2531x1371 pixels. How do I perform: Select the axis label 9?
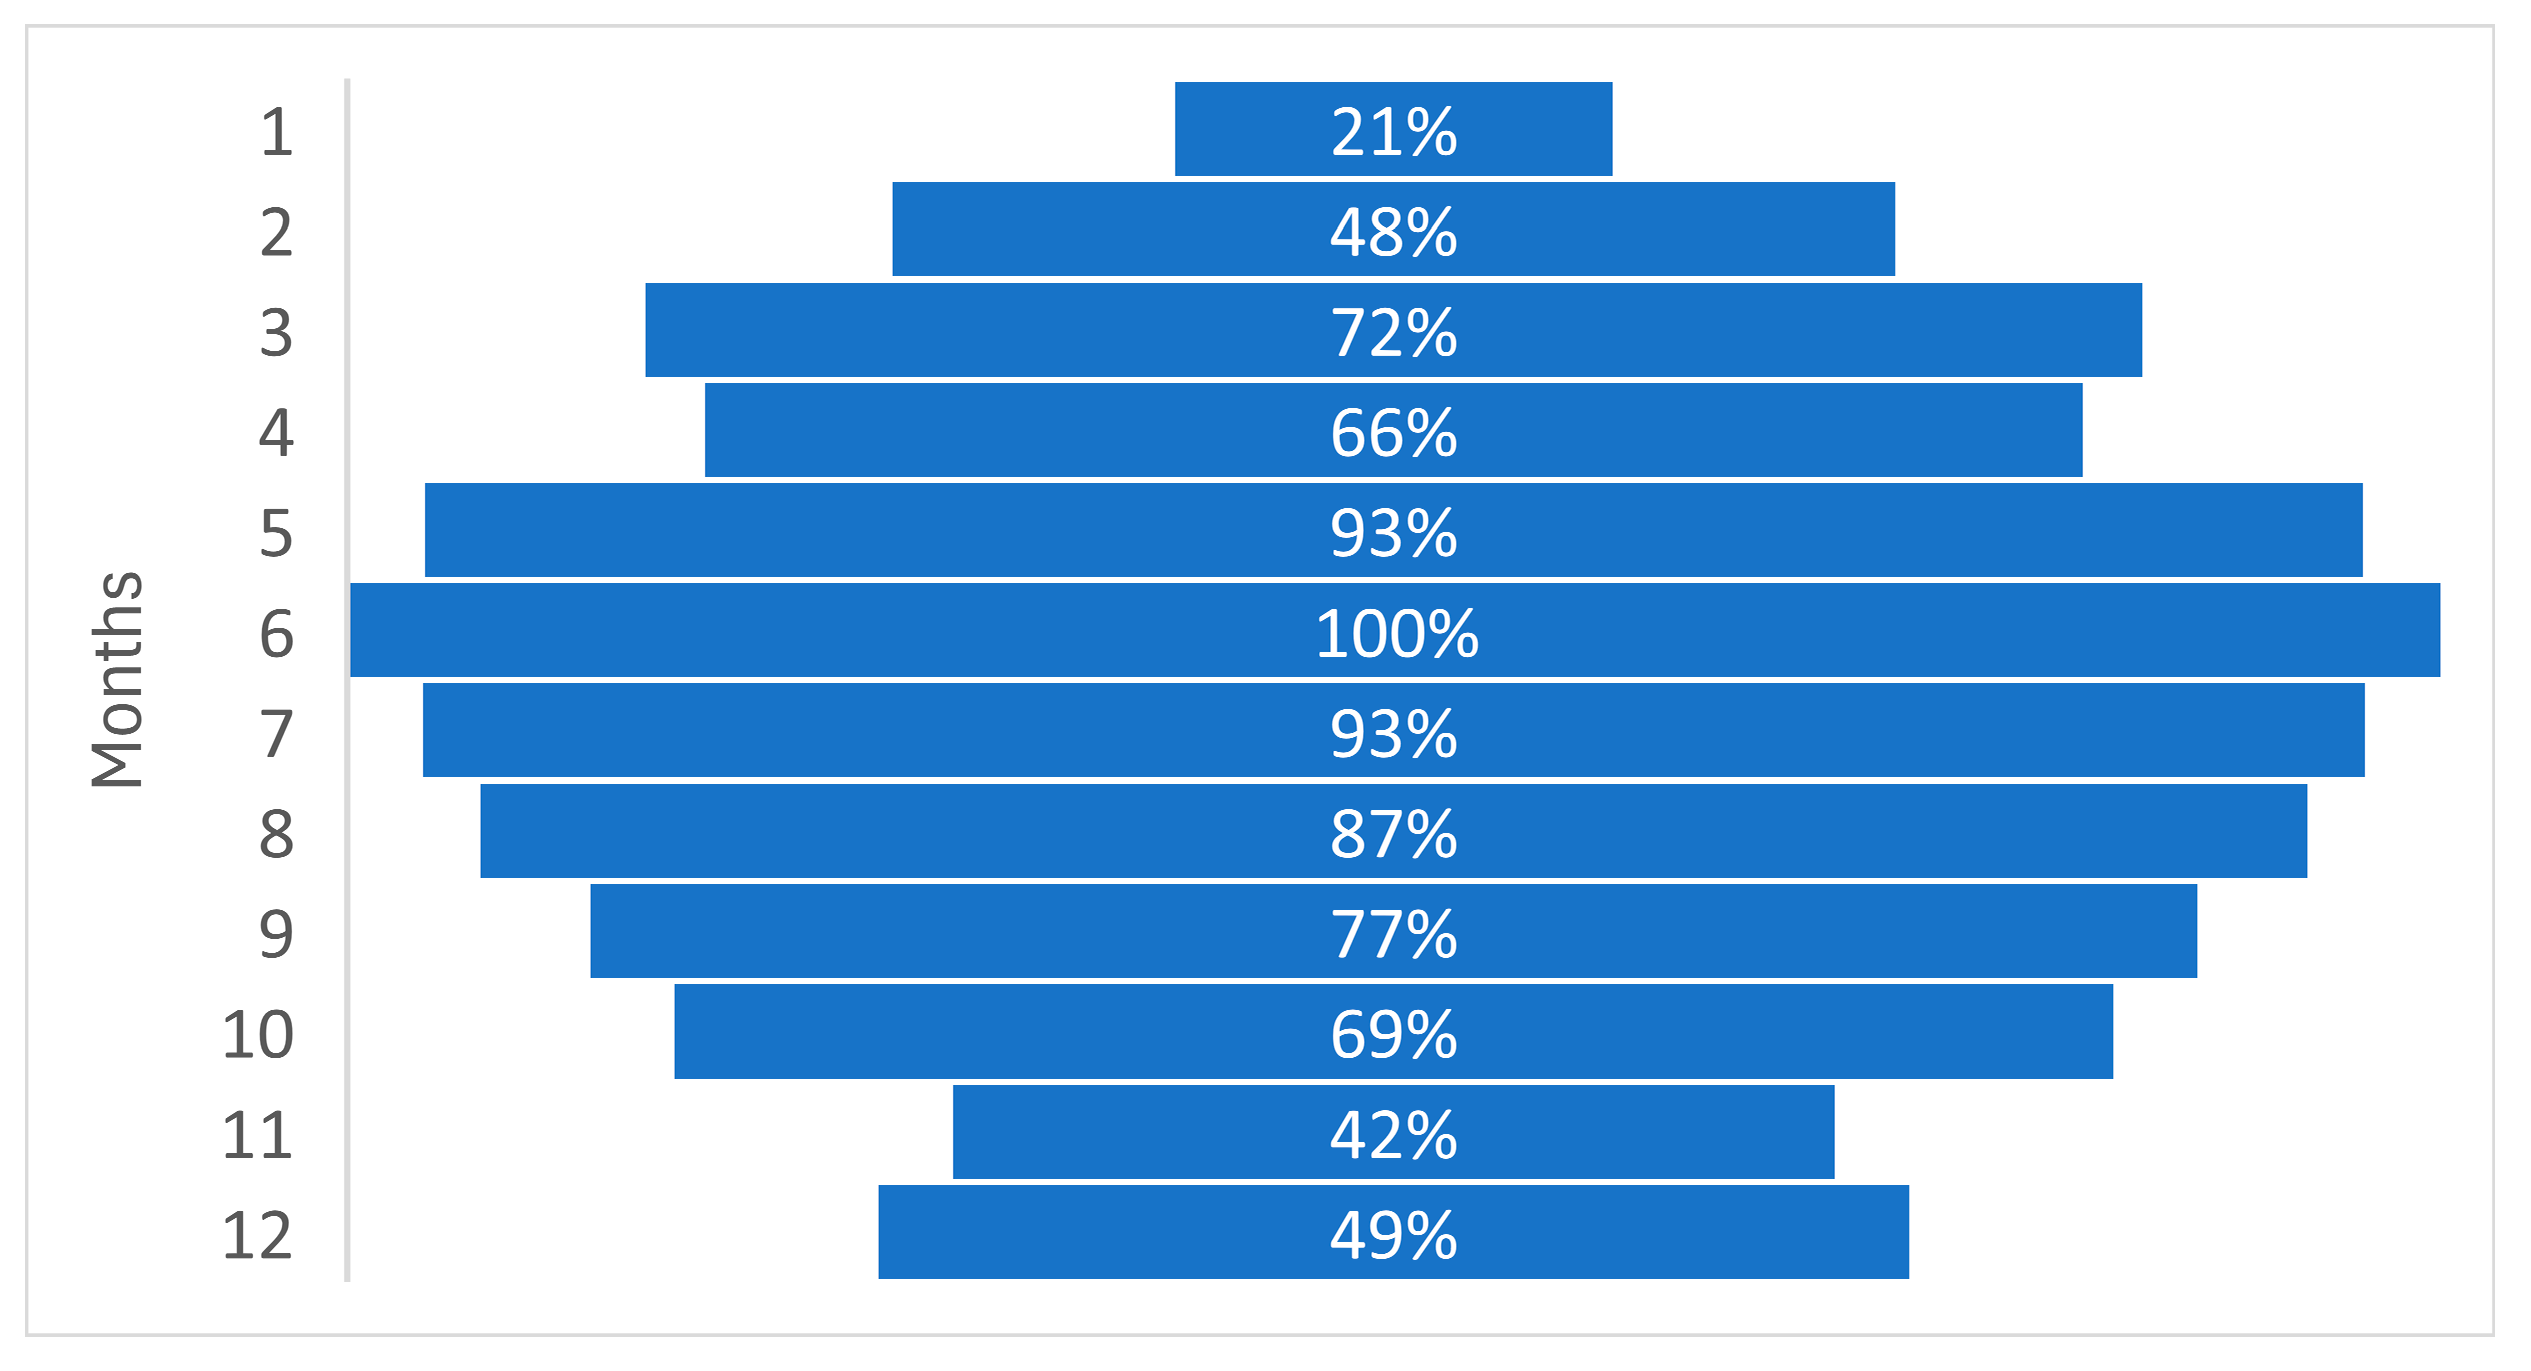(276, 934)
